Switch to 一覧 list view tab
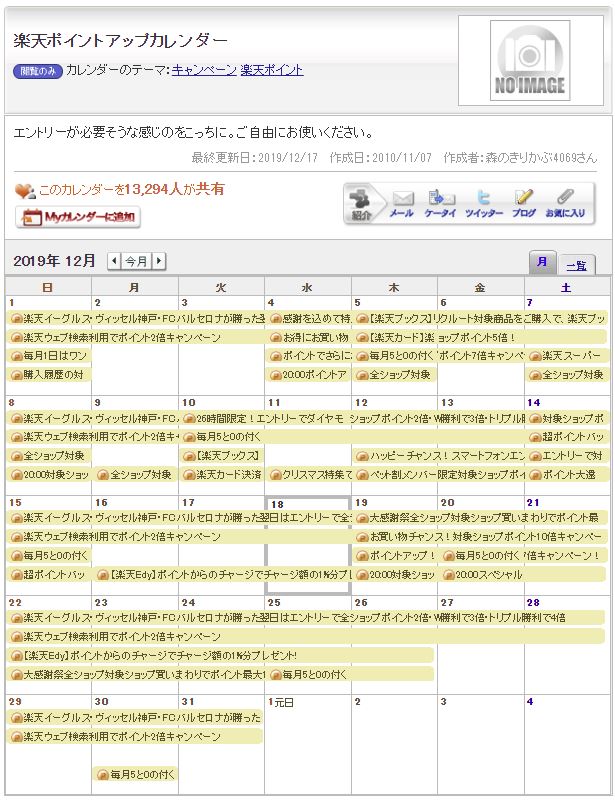Screen dimensions: 615x801 pyautogui.click(x=576, y=265)
